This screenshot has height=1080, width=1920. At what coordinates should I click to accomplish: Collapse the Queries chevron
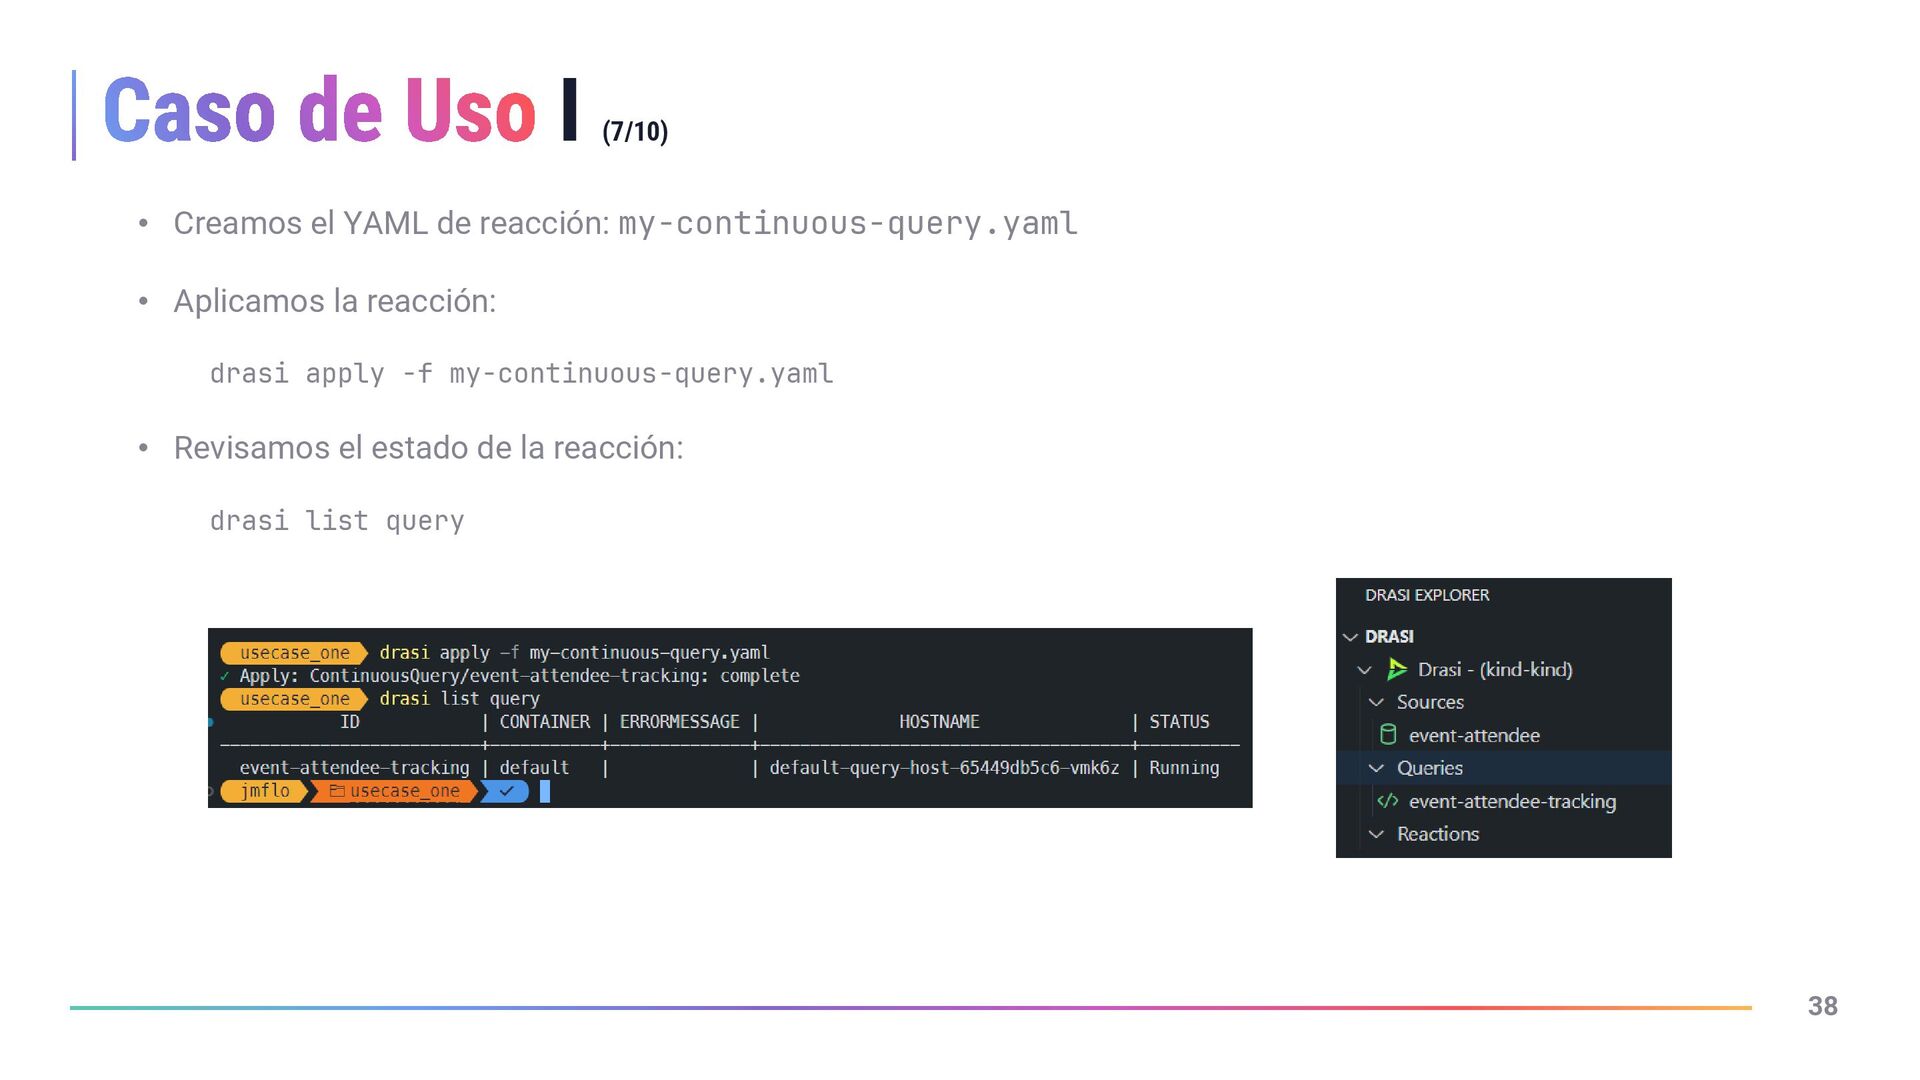tap(1376, 768)
